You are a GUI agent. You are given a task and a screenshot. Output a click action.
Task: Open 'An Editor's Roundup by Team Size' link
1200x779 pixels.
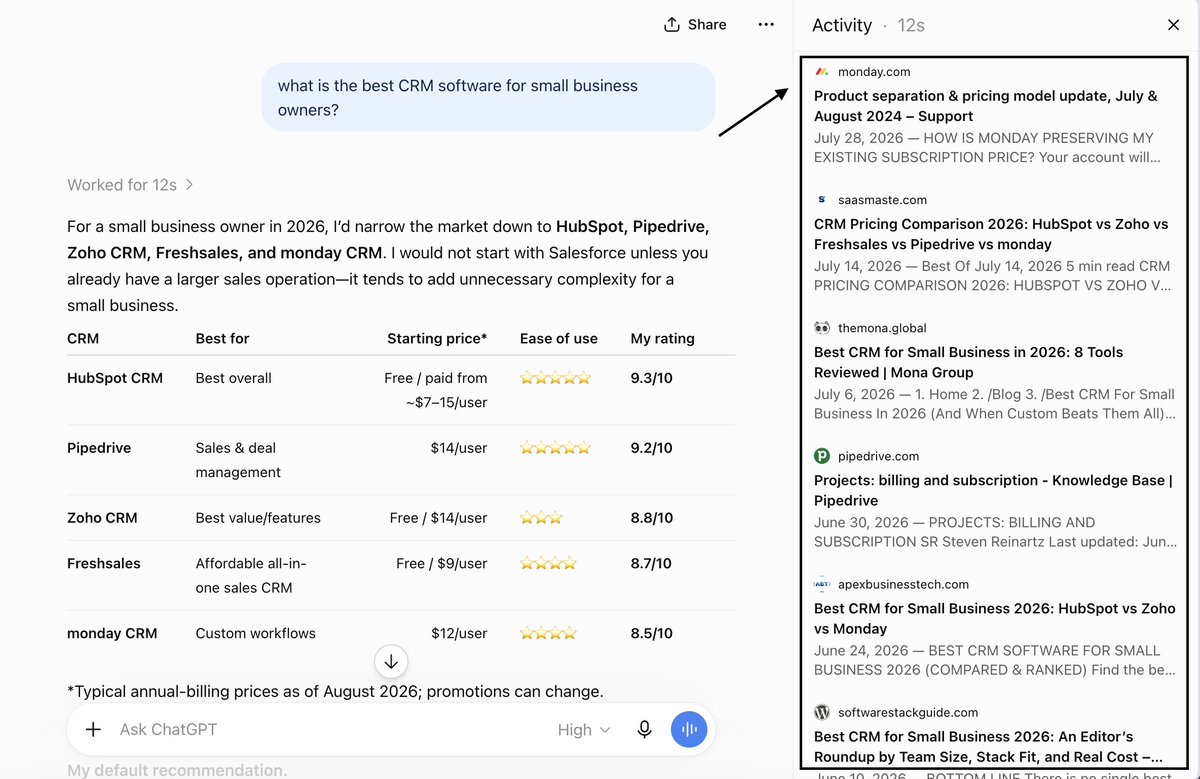pos(988,746)
